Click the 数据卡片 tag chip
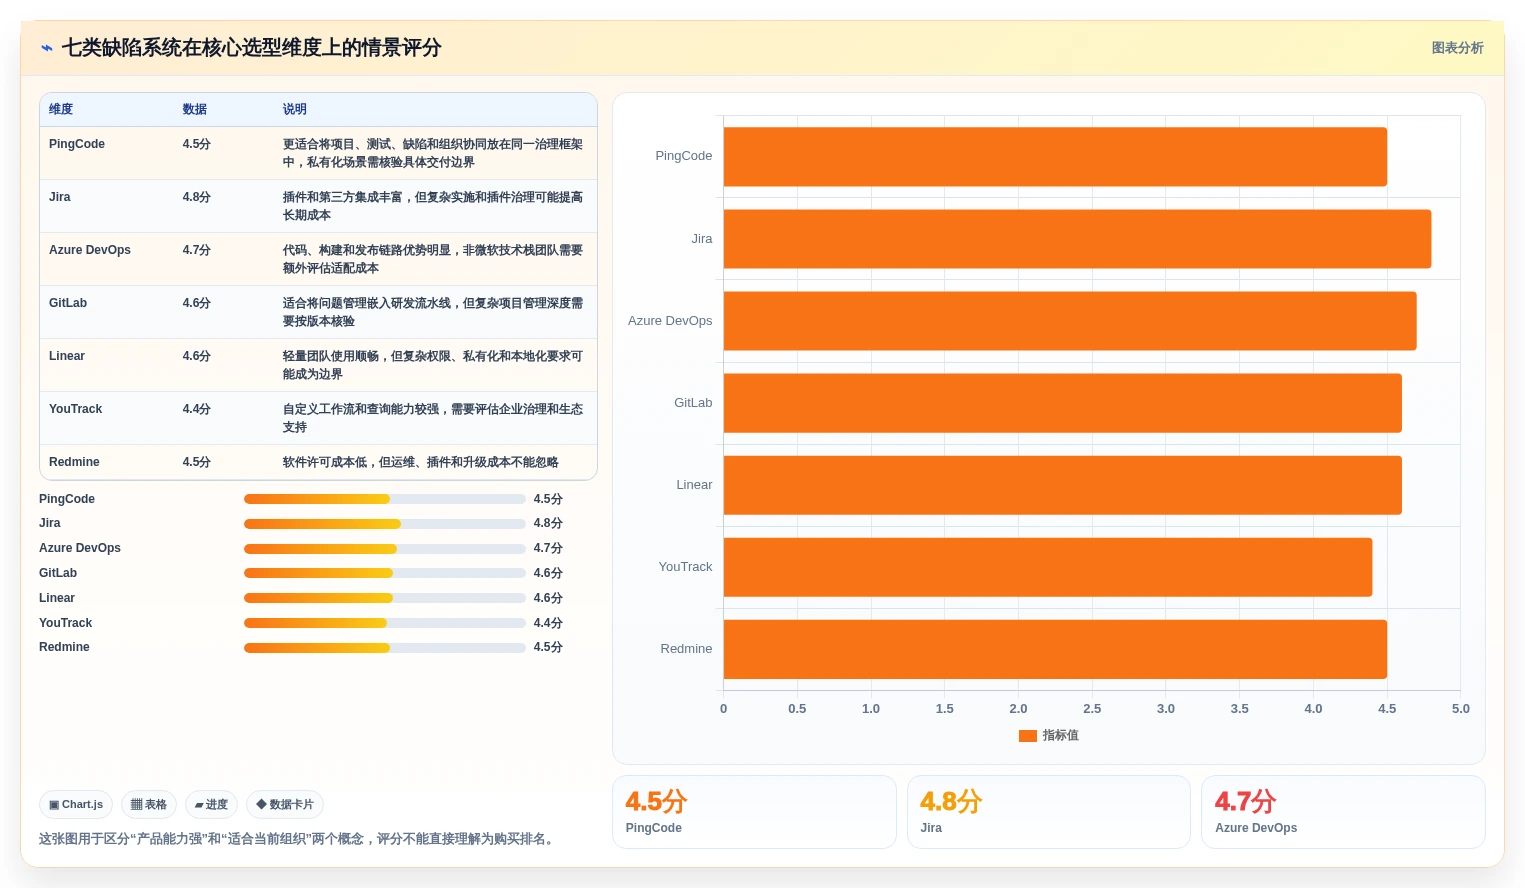 coord(285,804)
